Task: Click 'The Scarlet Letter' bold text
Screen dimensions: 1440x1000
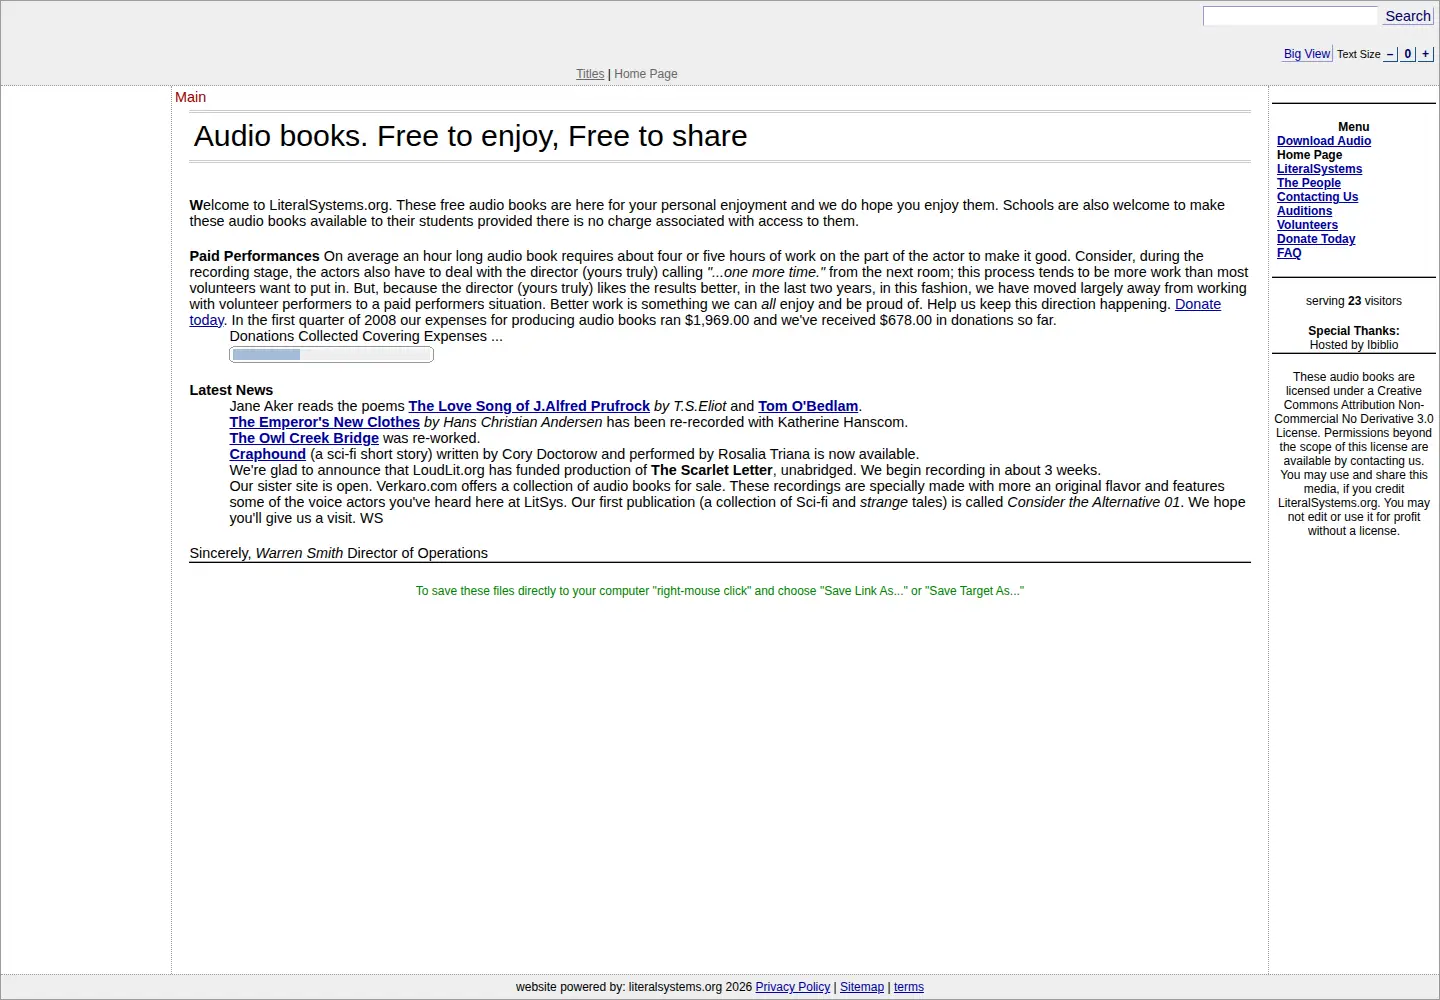Action: [x=711, y=470]
